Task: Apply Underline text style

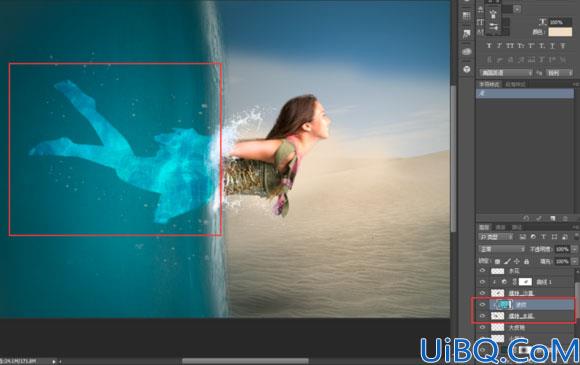Action: click(x=553, y=45)
